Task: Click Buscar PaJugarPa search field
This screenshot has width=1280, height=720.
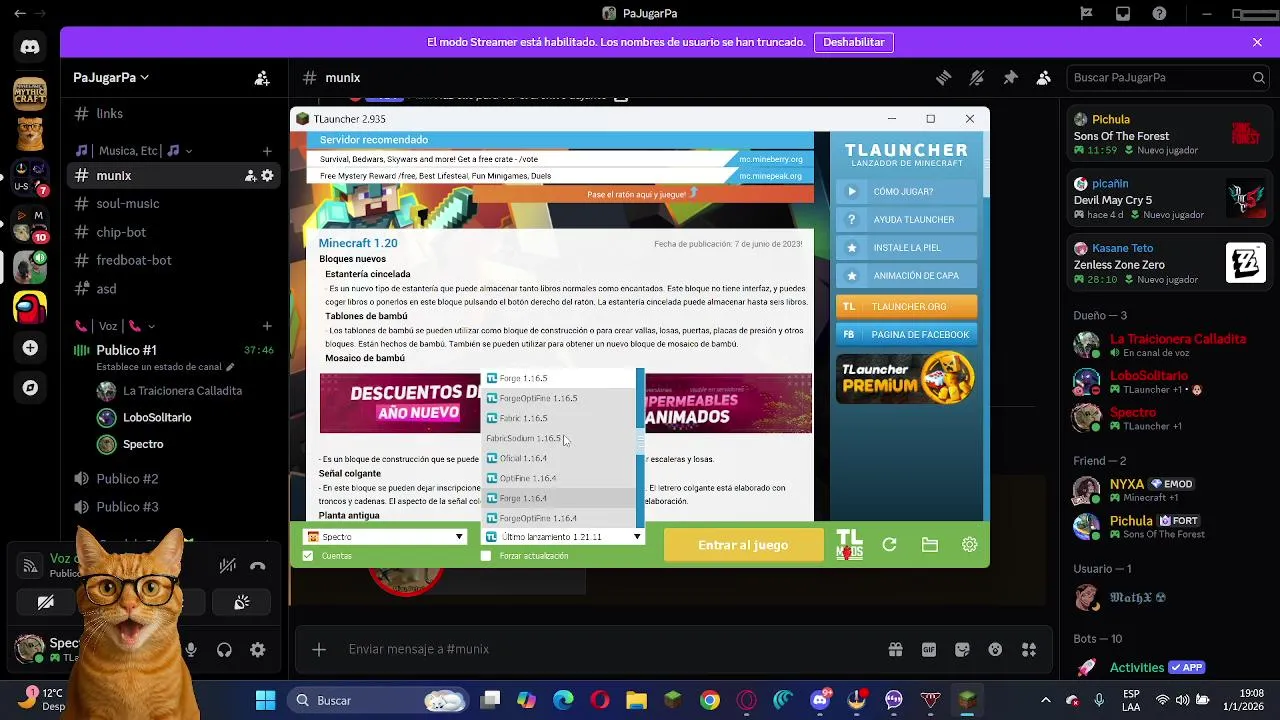Action: [1168, 77]
